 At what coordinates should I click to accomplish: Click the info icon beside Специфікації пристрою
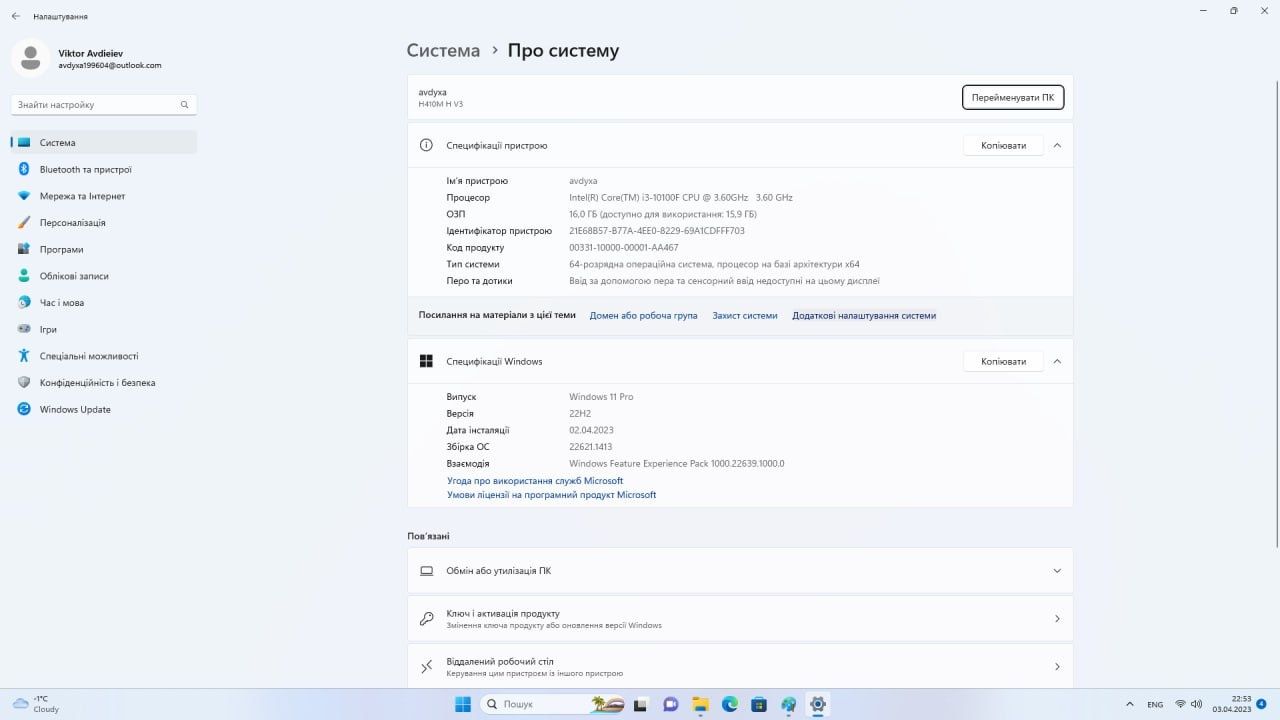pos(427,145)
